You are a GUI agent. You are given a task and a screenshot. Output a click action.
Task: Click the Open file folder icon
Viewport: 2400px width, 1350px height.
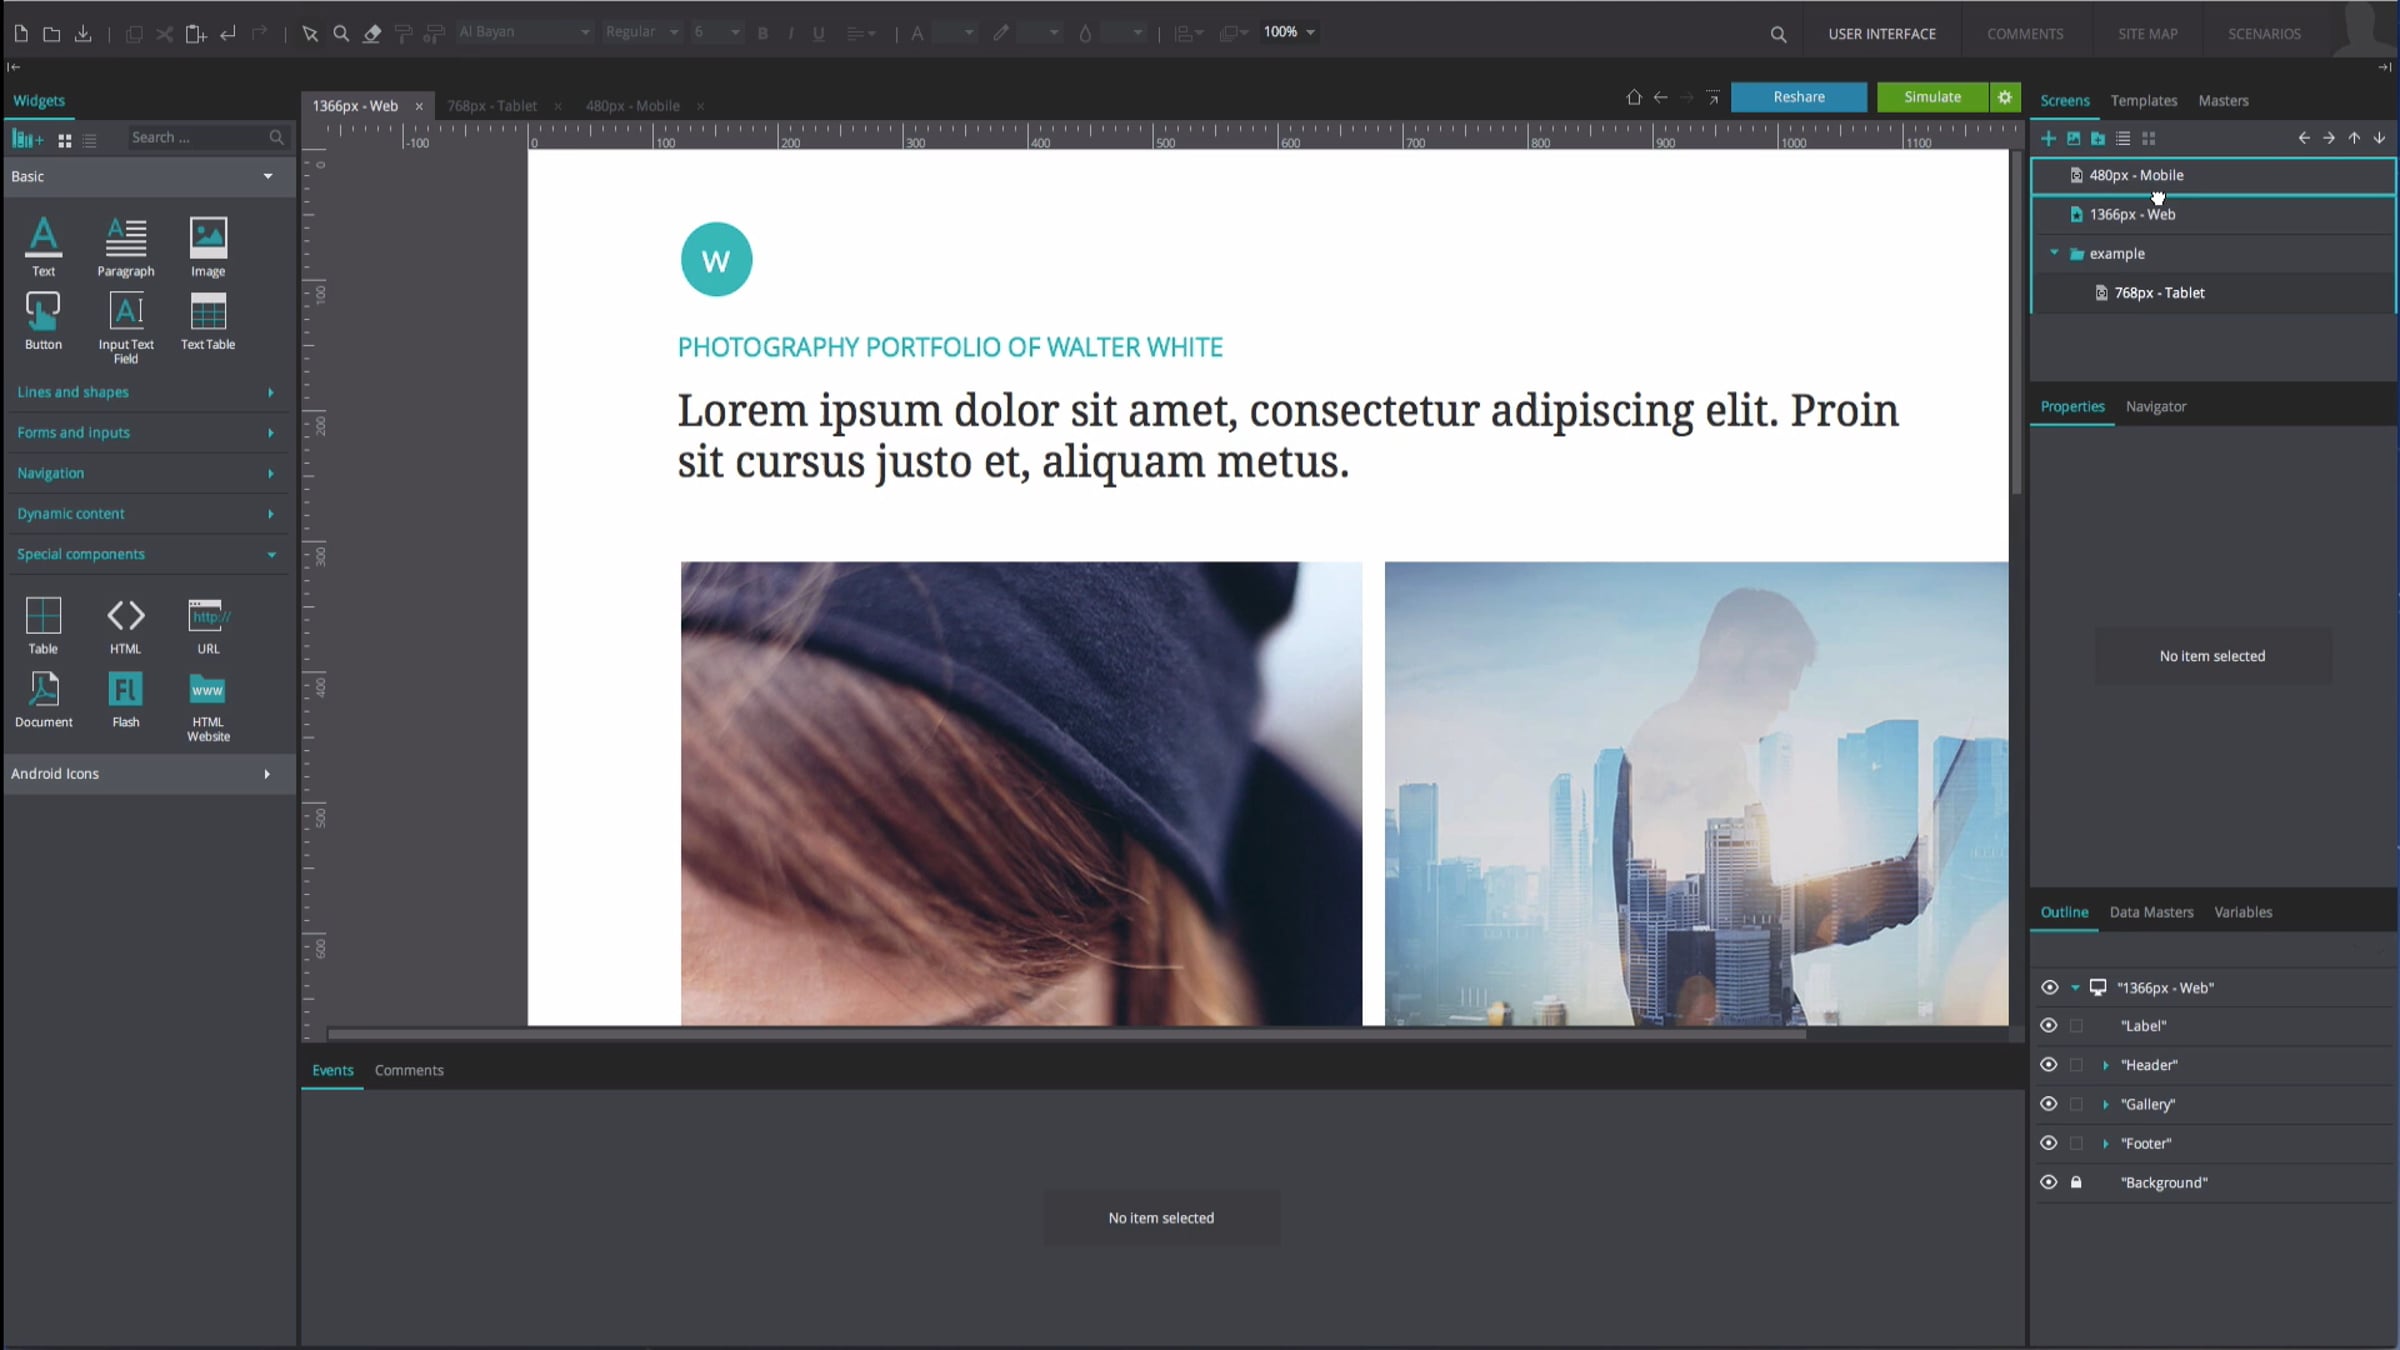(x=52, y=33)
